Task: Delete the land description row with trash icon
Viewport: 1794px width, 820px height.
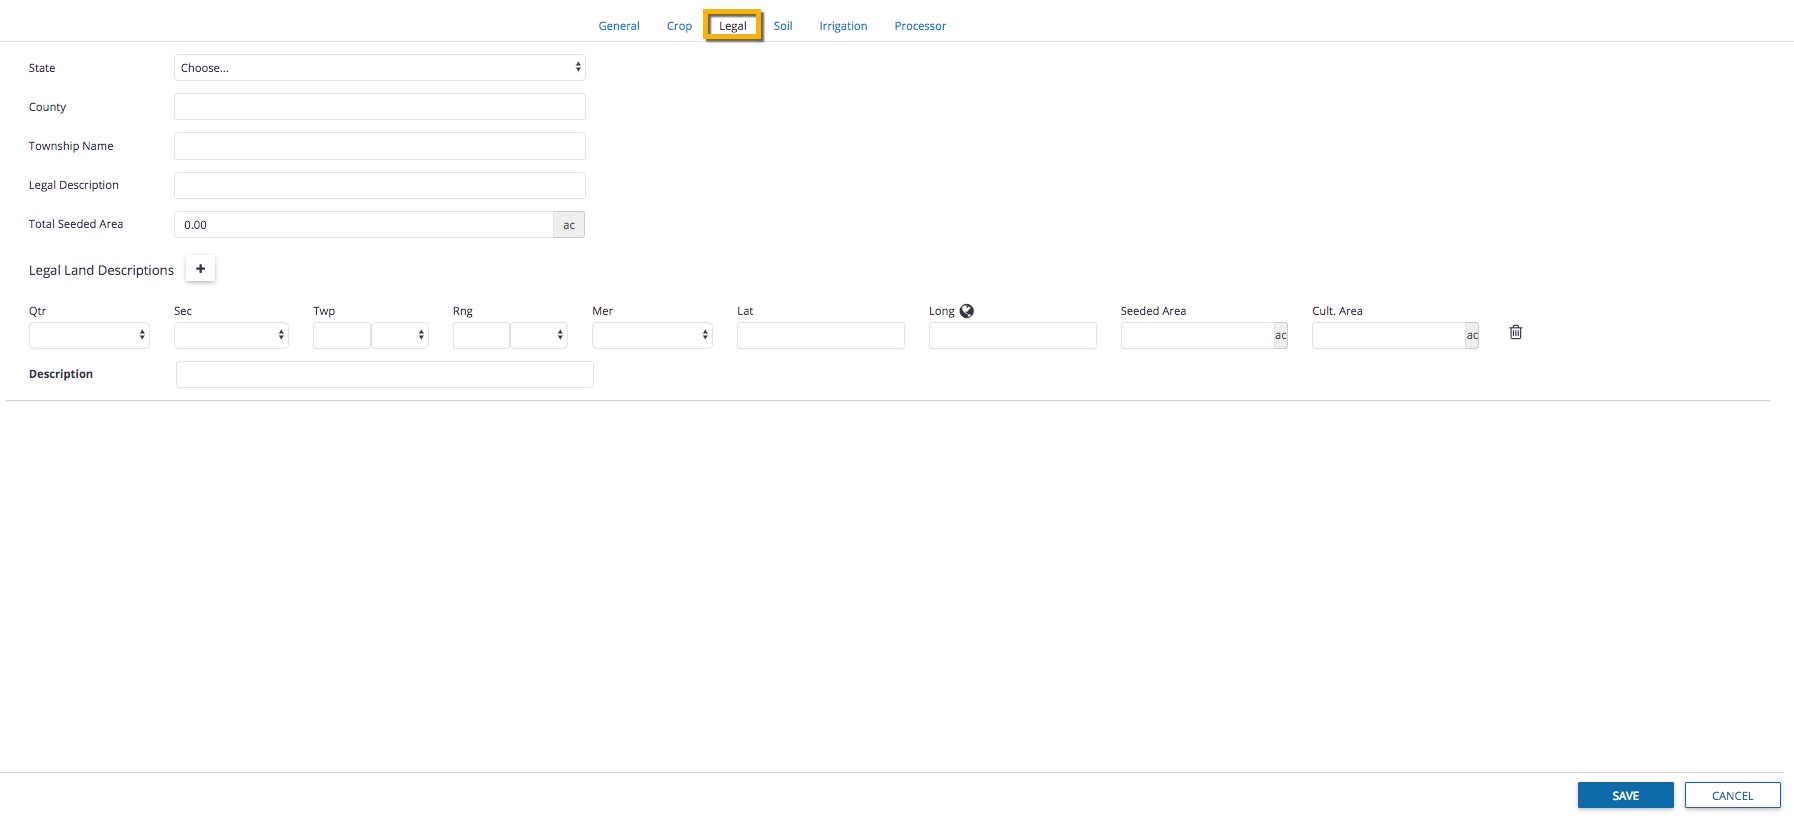Action: click(1515, 333)
